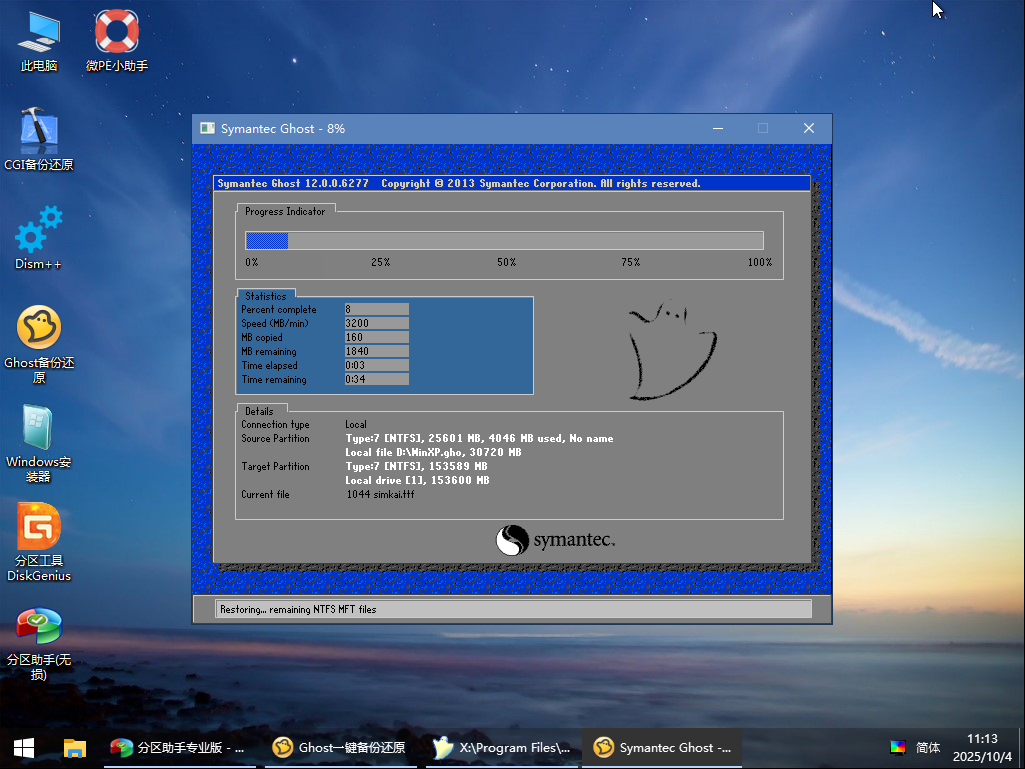Close the Symantec Ghost window
Screen dimensions: 1025x769
[809, 128]
